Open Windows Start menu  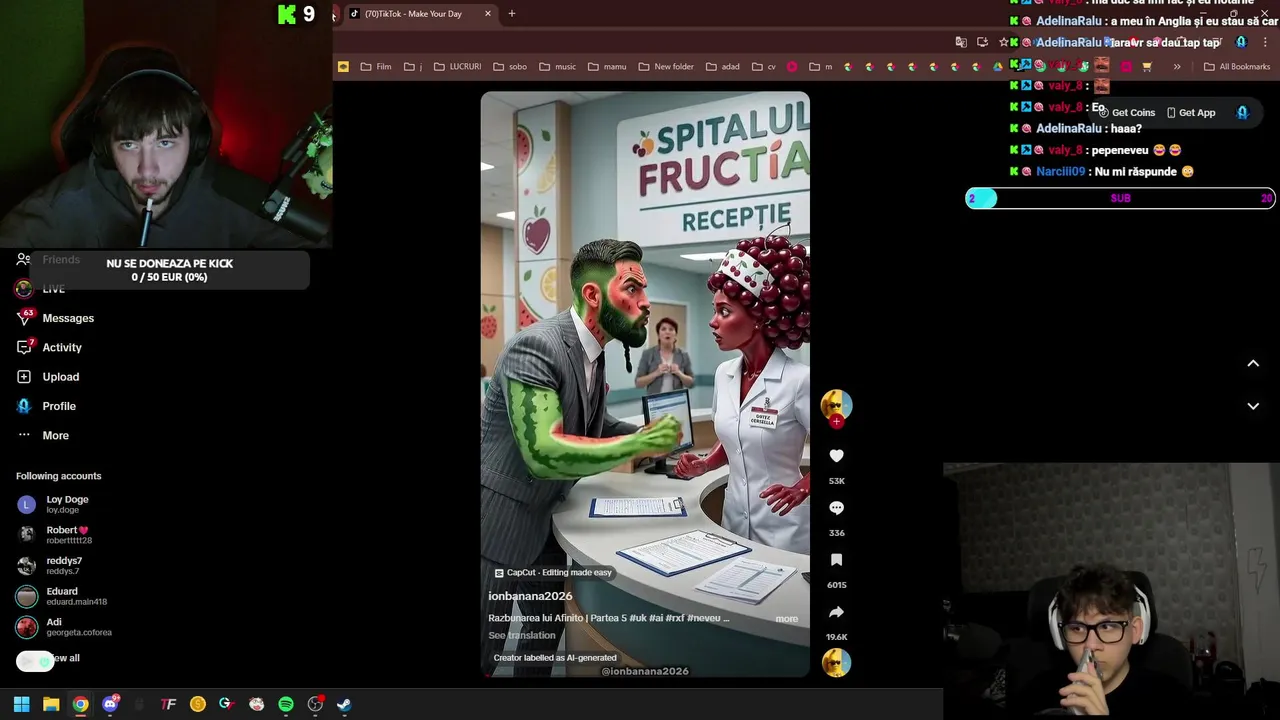21,704
